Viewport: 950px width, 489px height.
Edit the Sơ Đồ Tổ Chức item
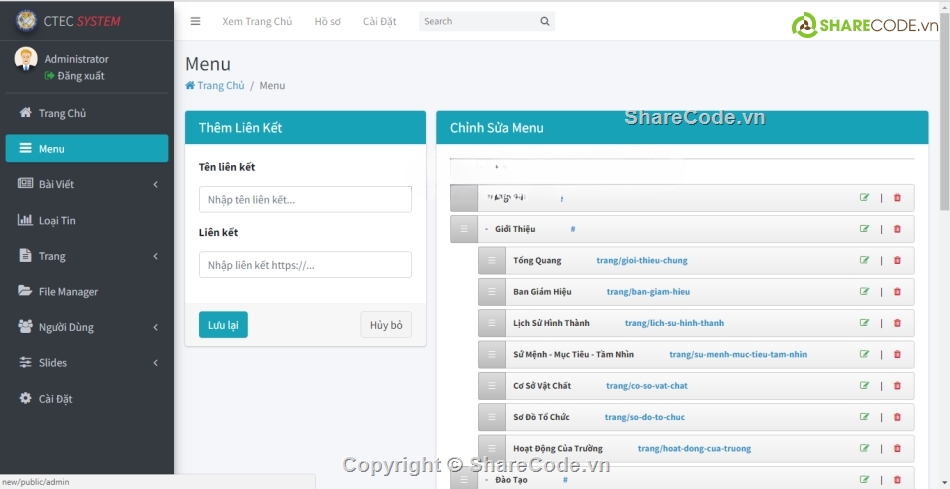click(x=865, y=417)
